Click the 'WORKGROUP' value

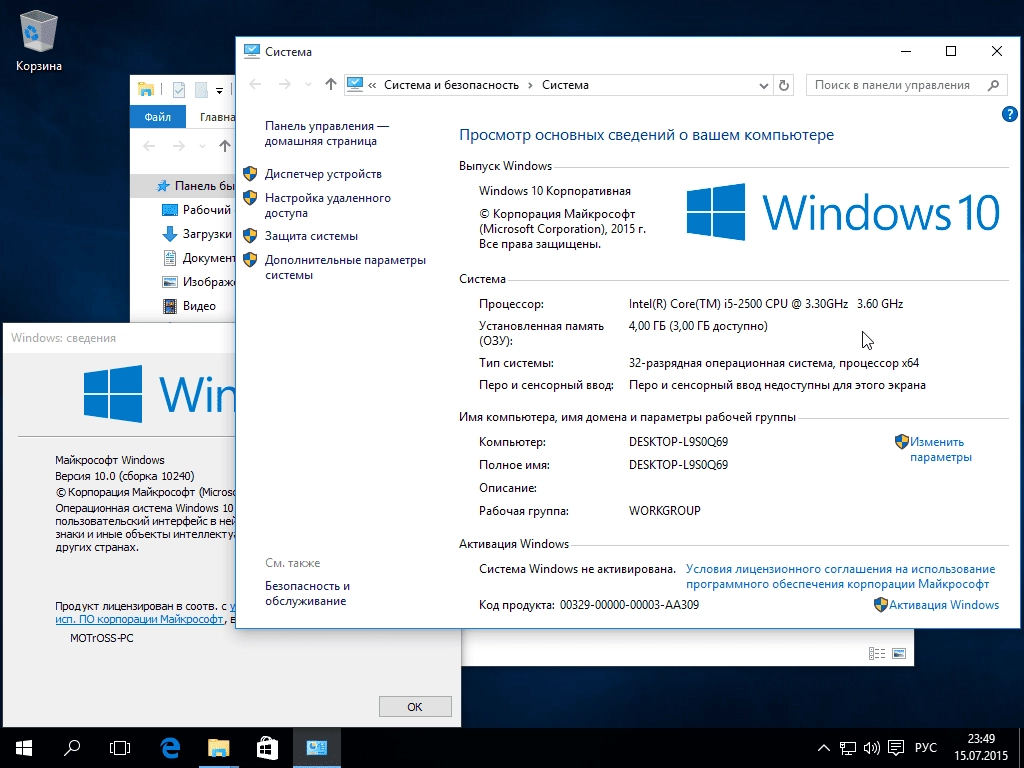coord(664,511)
